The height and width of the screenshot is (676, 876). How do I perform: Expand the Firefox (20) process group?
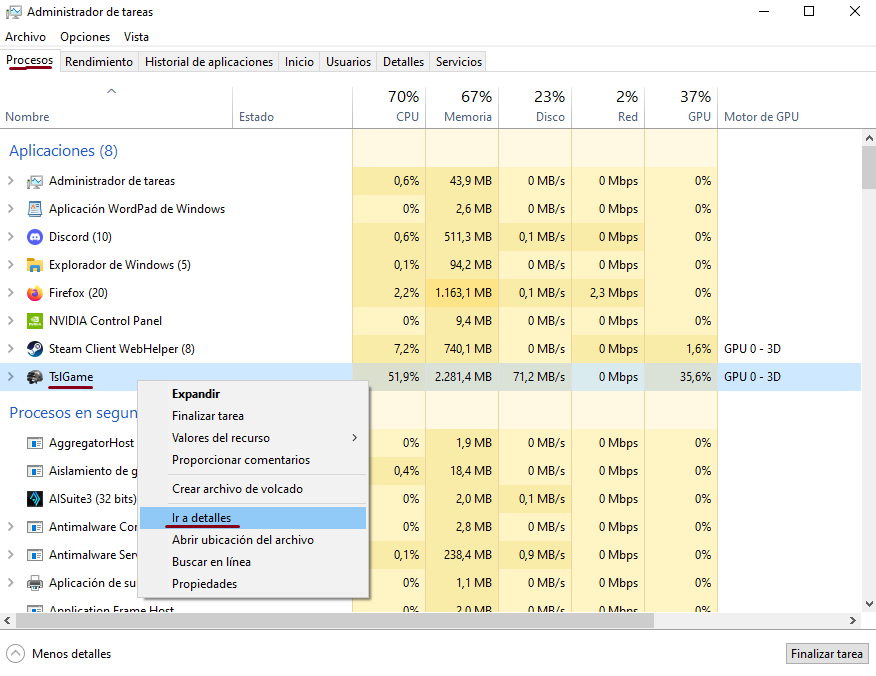(11, 293)
